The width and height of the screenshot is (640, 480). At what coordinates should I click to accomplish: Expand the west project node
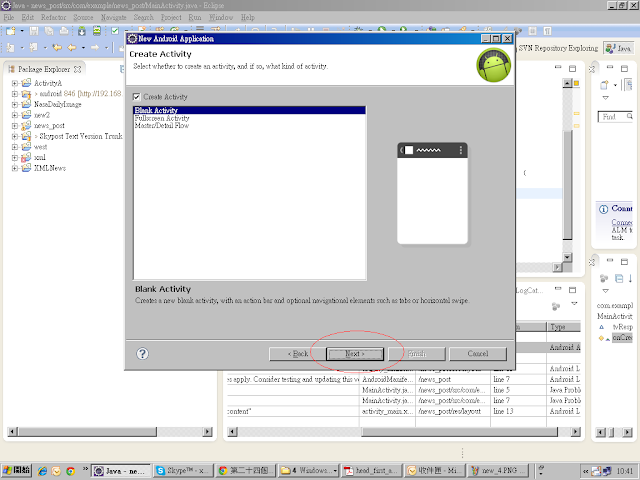(x=15, y=147)
